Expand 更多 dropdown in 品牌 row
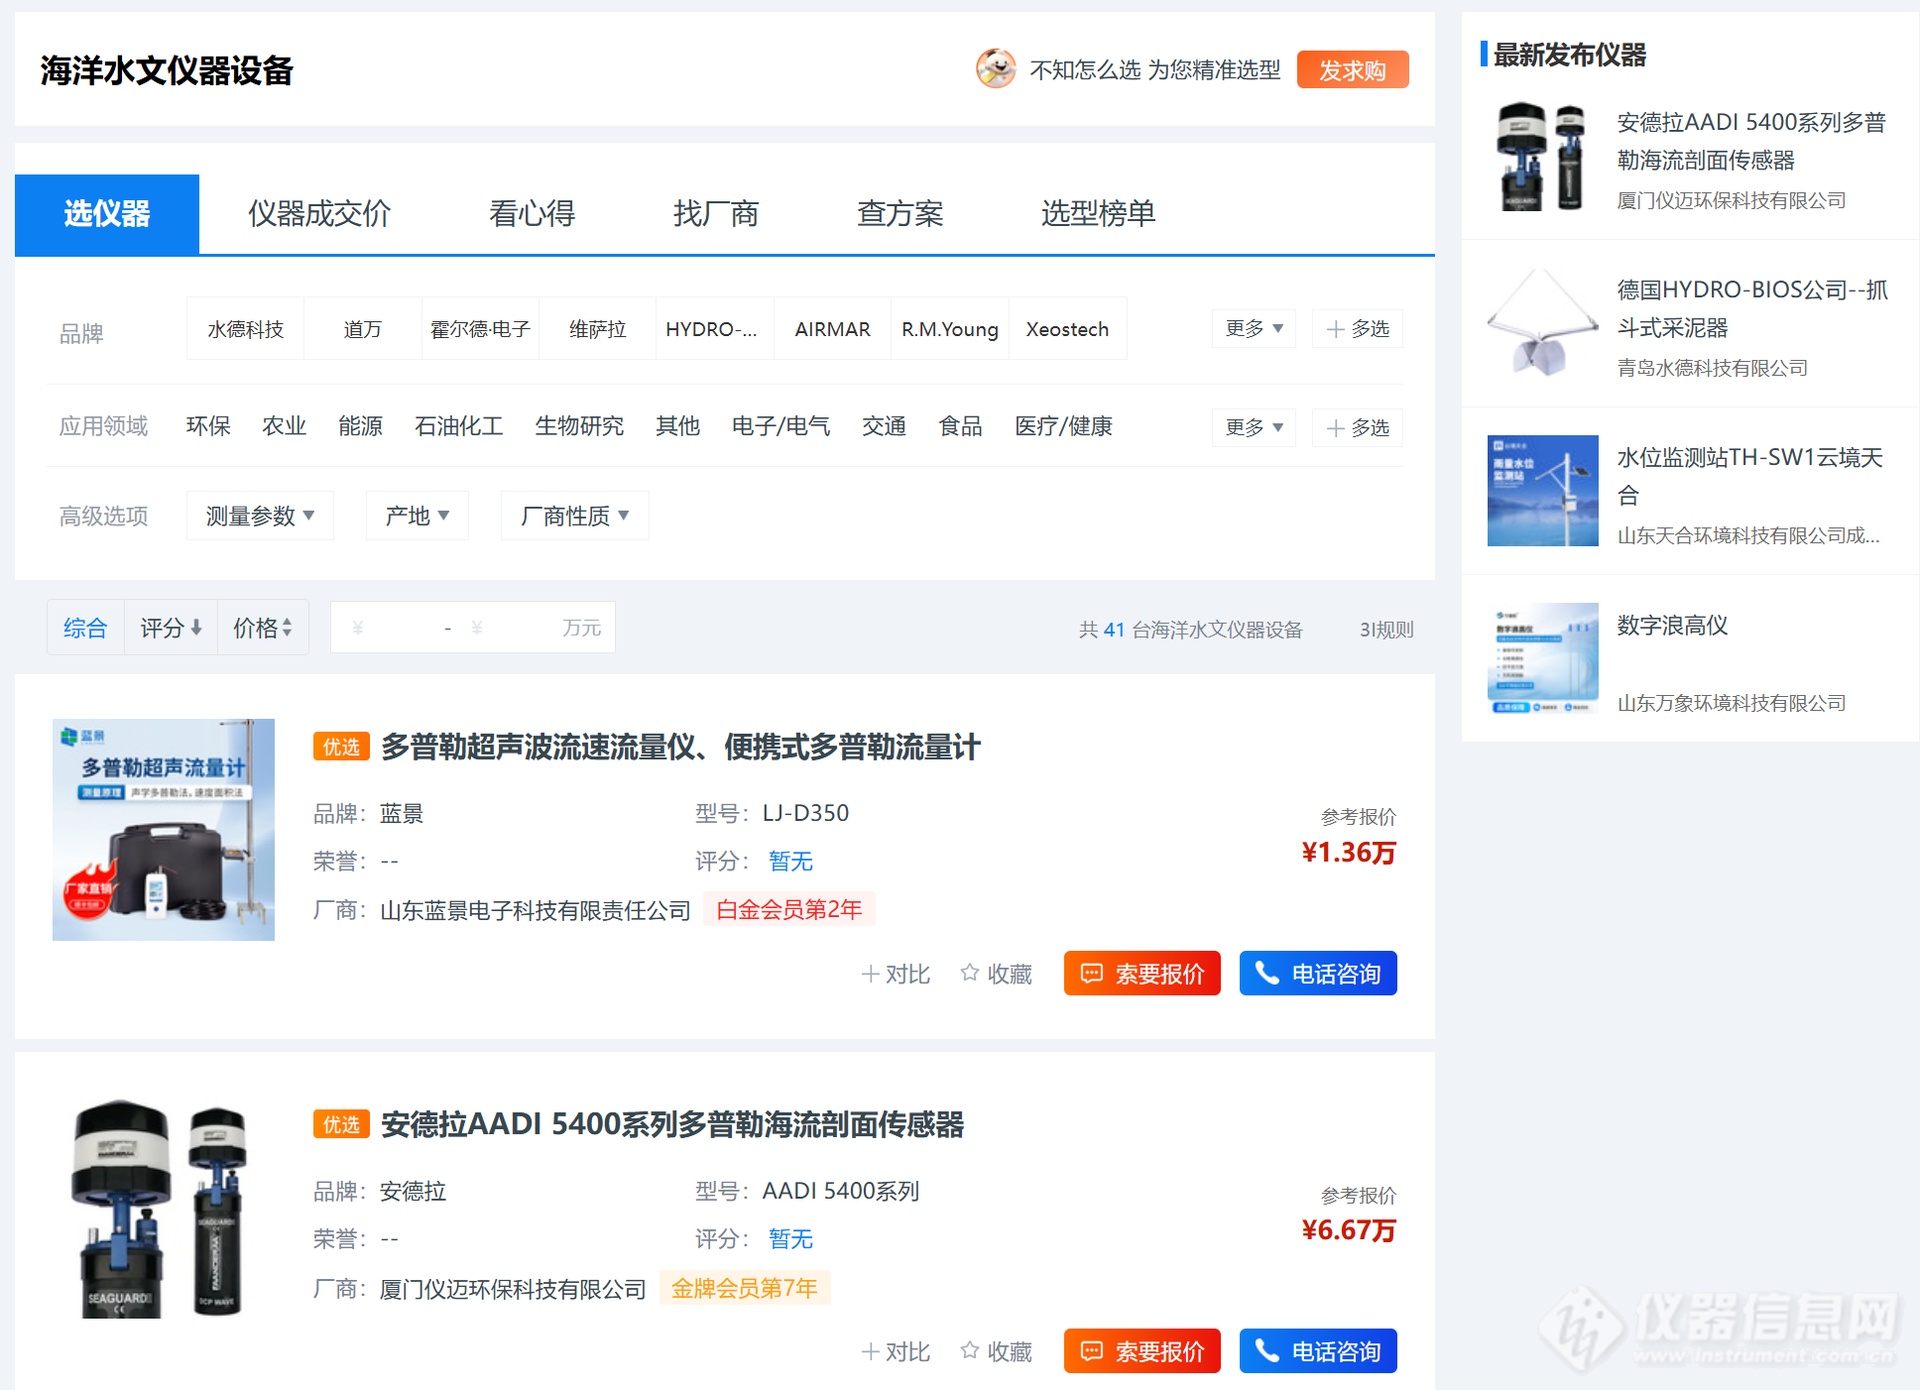Viewport: 1920px width, 1390px height. point(1253,329)
